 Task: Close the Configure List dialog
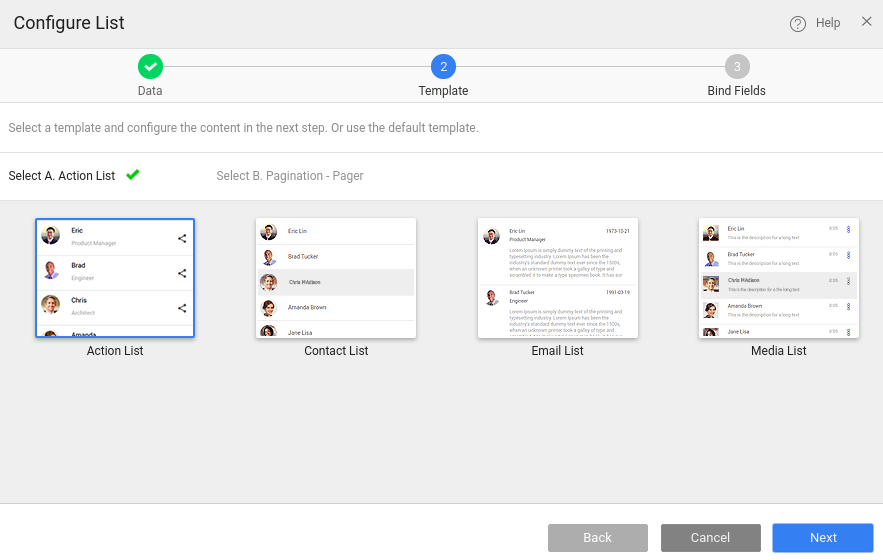(x=866, y=22)
